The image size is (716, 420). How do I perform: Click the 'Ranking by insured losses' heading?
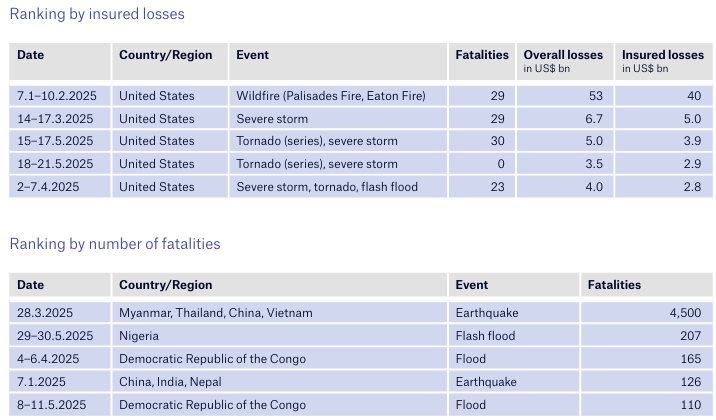point(97,14)
